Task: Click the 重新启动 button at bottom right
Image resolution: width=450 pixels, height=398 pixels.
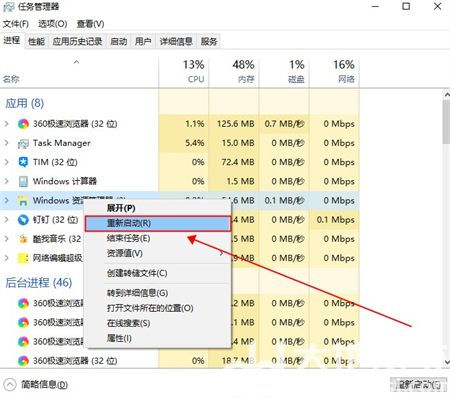Action: click(x=419, y=385)
